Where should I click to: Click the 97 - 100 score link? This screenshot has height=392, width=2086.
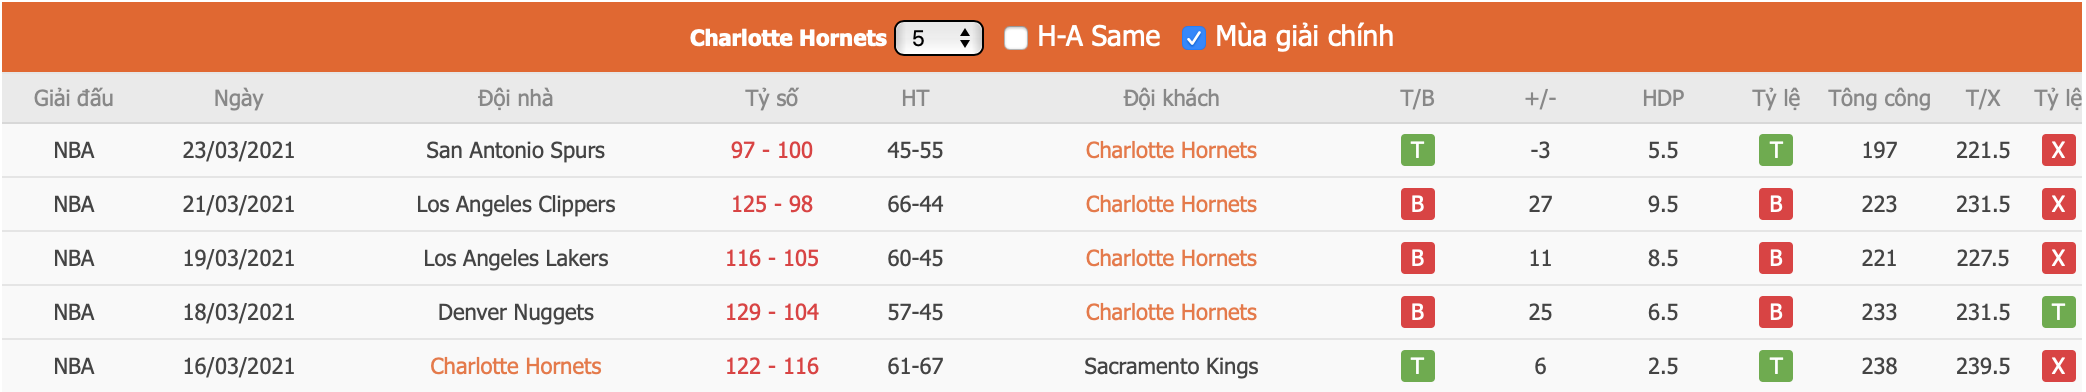pos(771,150)
